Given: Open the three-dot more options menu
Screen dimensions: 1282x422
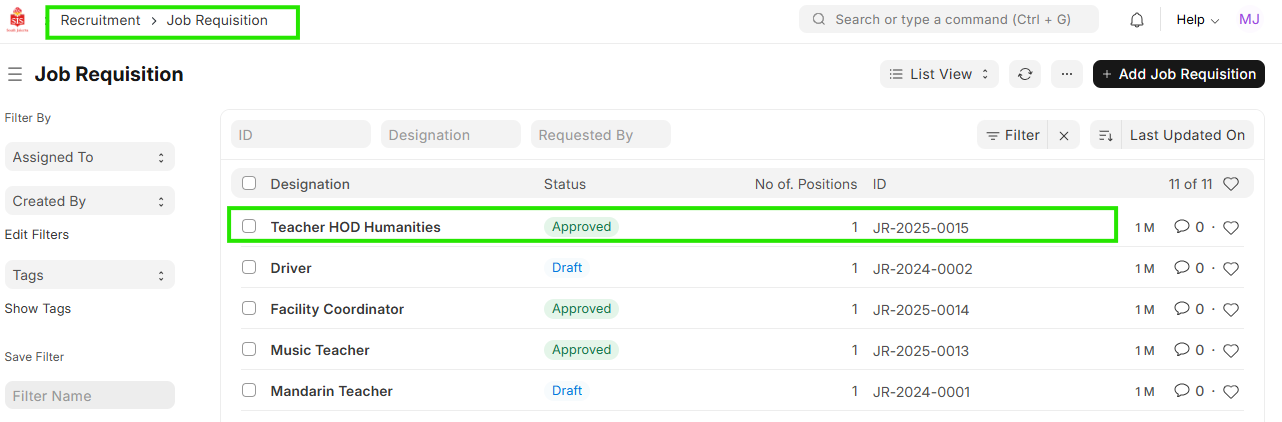Looking at the screenshot, I should pos(1066,74).
